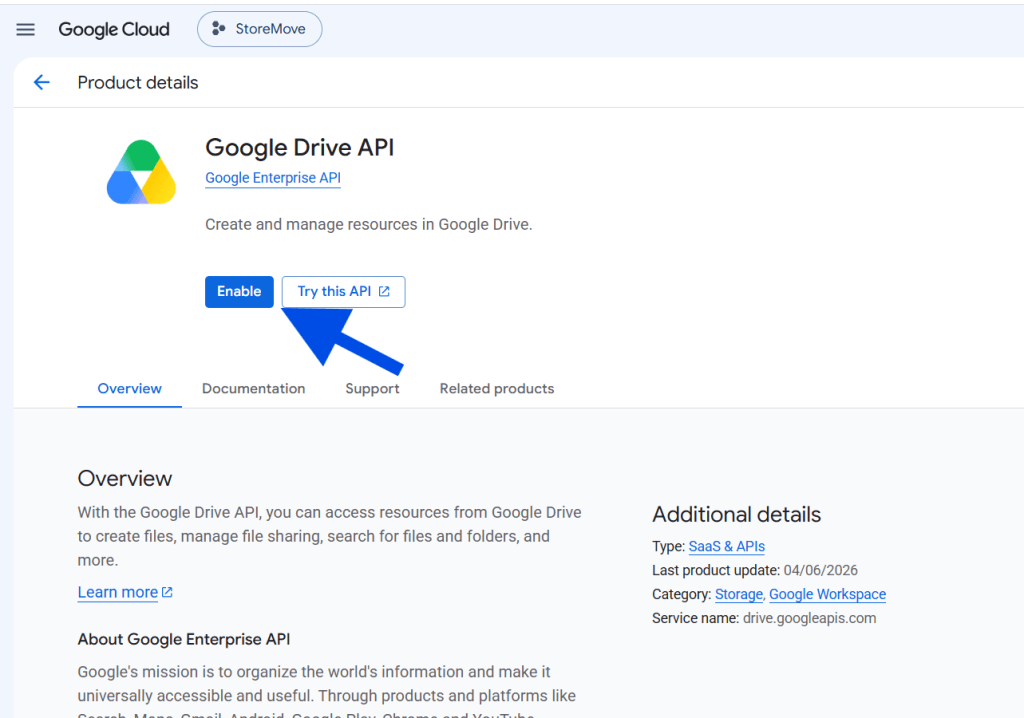Viewport: 1024px width, 718px height.
Task: Follow the Learn more link
Action: coord(125,592)
